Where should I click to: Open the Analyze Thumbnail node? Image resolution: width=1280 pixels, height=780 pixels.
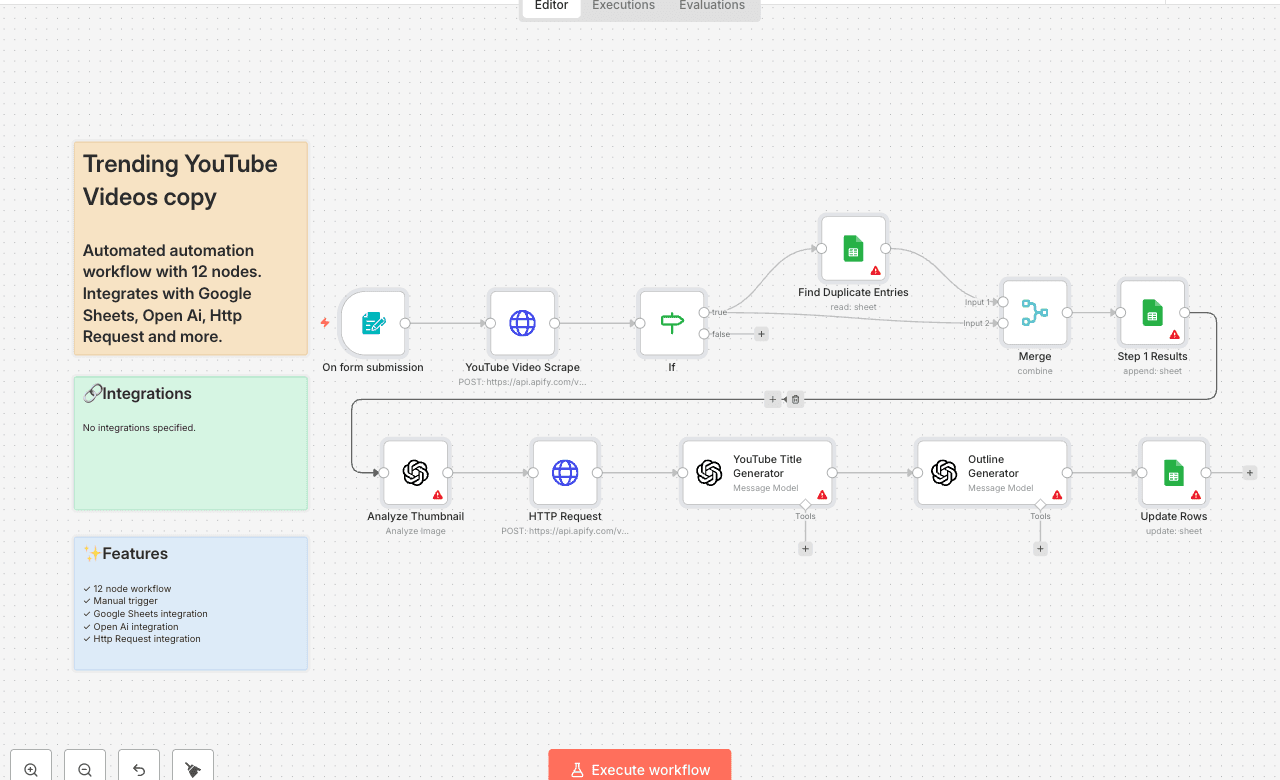[415, 472]
